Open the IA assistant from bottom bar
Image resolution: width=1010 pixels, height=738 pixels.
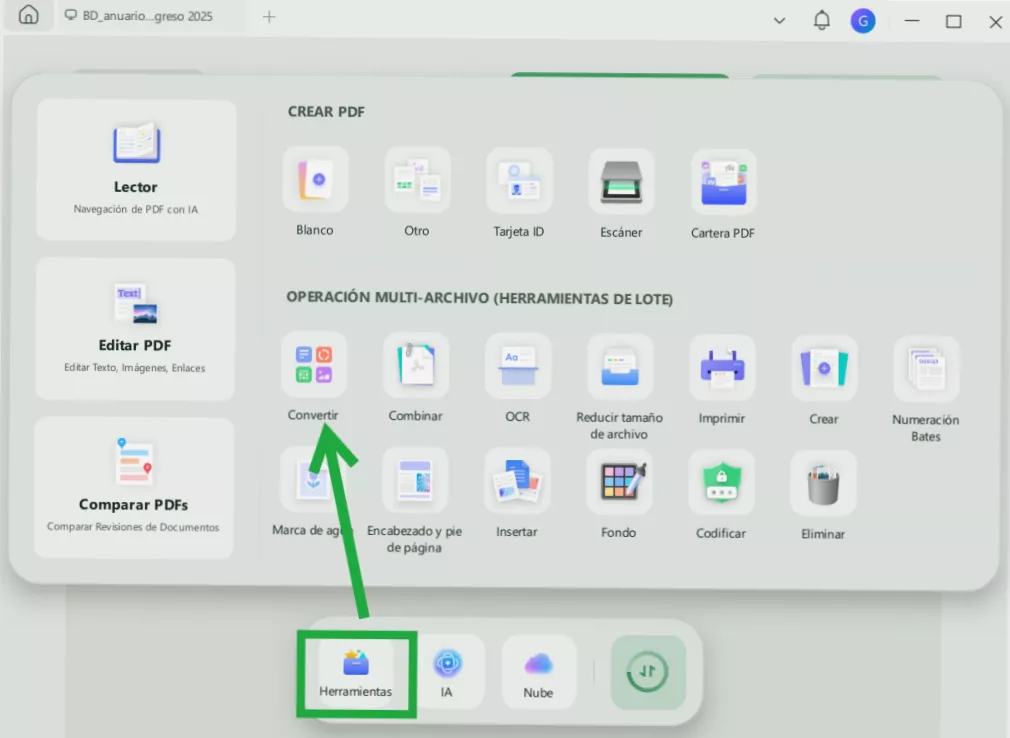(x=447, y=673)
